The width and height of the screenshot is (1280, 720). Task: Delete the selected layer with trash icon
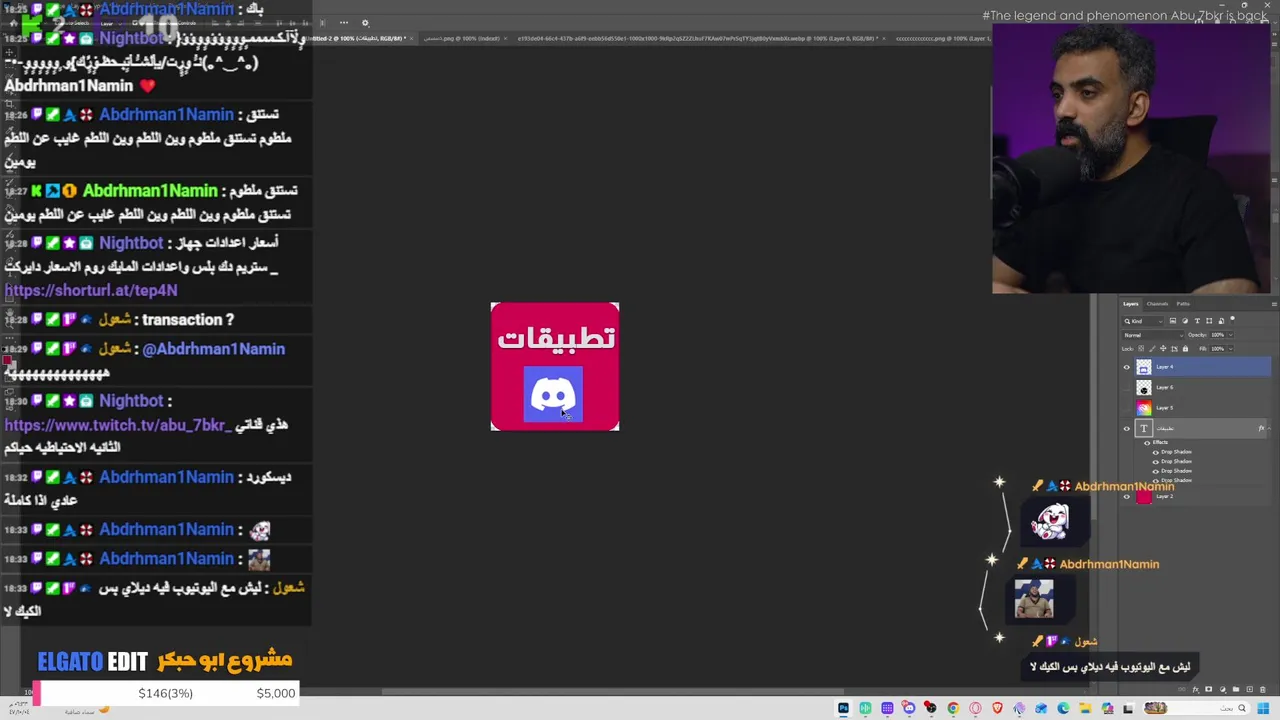[1263, 689]
